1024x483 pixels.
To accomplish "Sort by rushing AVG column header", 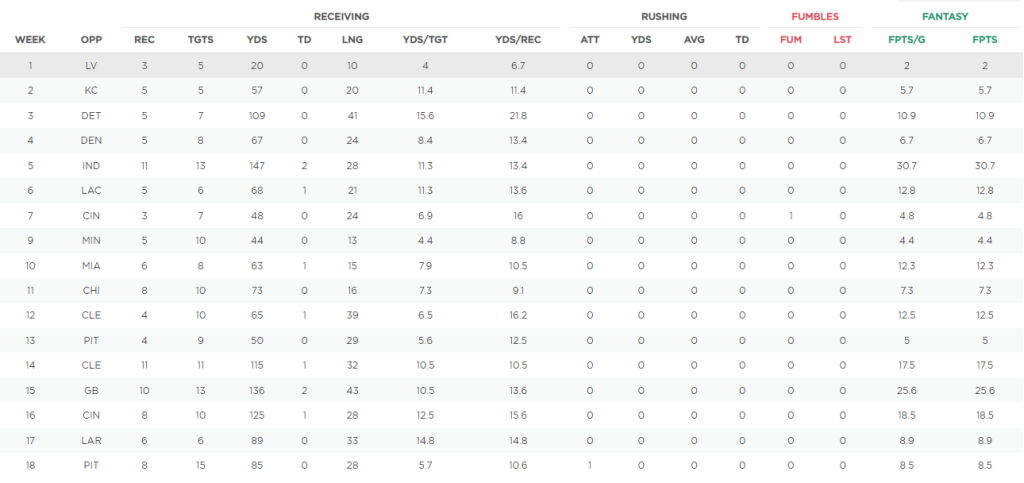I will [x=694, y=40].
